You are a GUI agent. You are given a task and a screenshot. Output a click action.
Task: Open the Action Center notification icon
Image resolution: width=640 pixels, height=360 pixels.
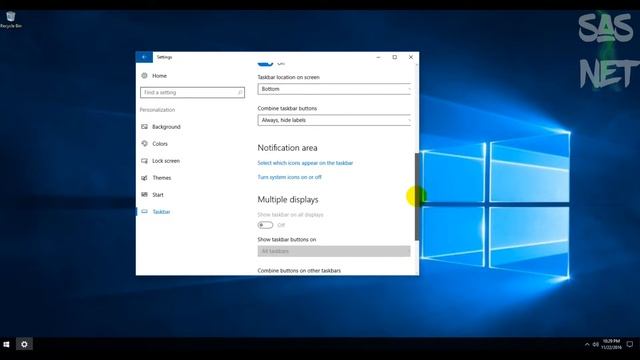click(630, 344)
